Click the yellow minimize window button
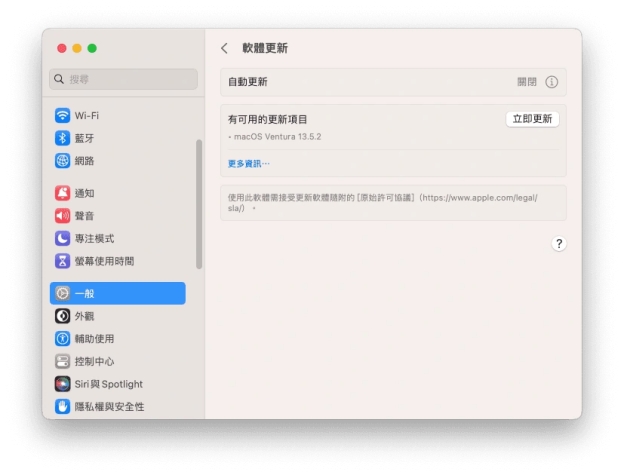This screenshot has width=624, height=476. pyautogui.click(x=77, y=48)
